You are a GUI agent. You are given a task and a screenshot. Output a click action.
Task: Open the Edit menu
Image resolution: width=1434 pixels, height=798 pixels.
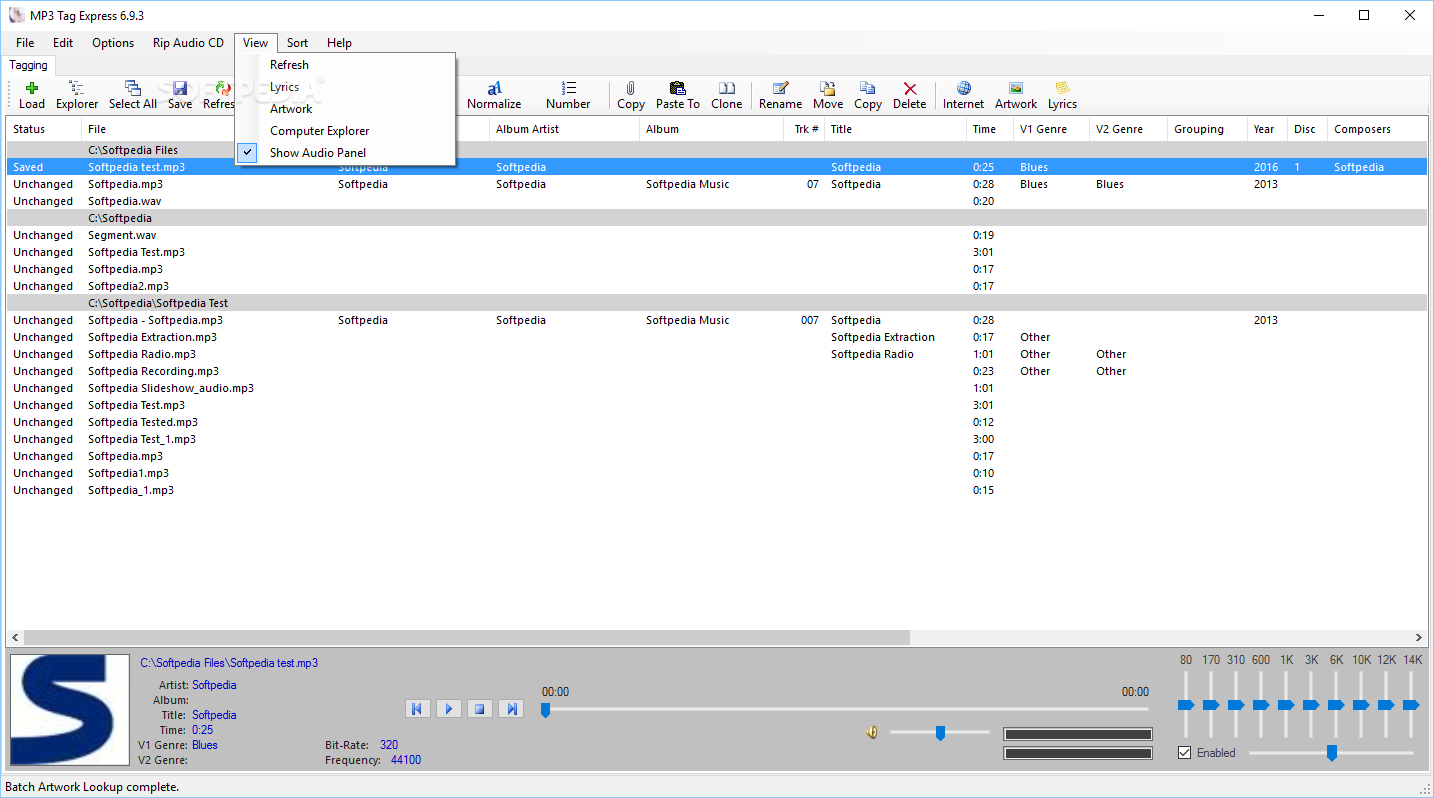63,43
